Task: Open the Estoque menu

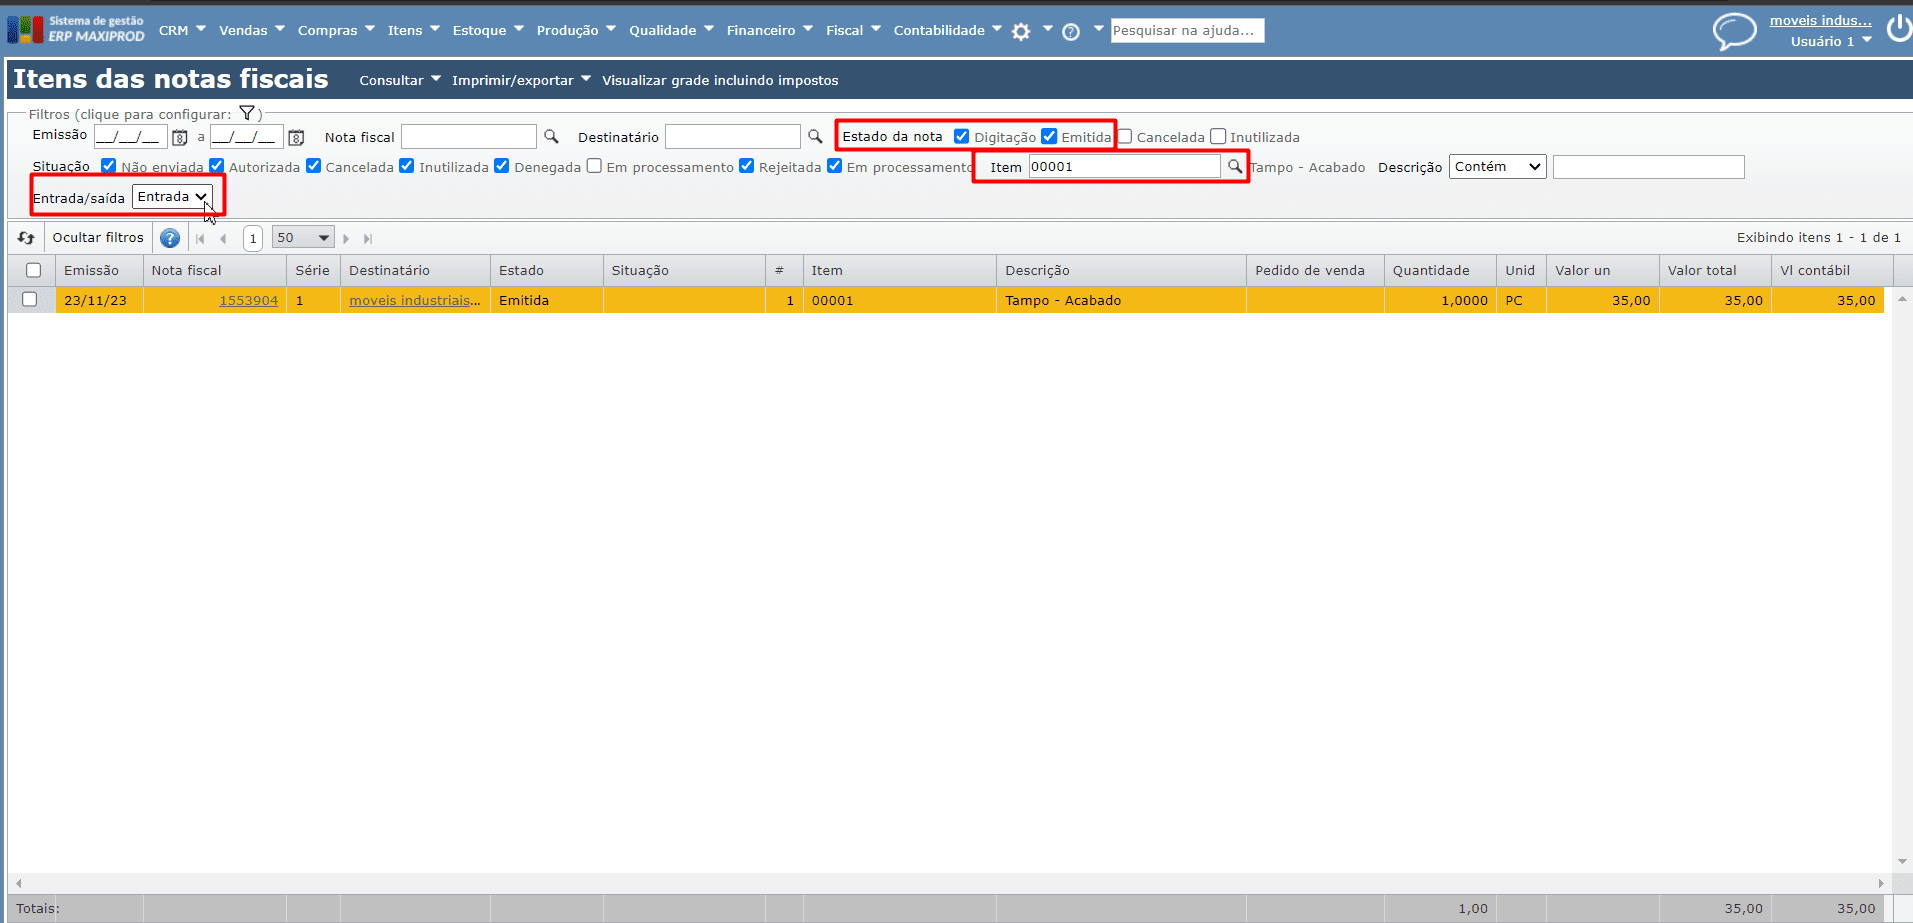Action: click(488, 30)
